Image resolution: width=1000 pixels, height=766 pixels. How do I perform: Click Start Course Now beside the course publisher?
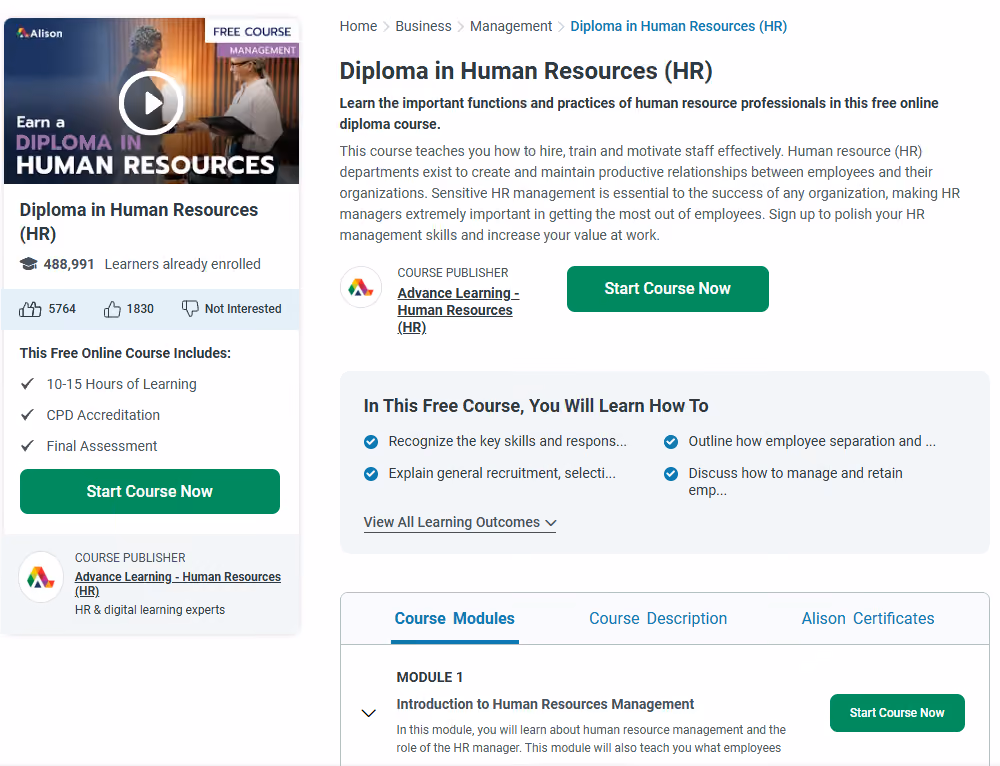(668, 289)
